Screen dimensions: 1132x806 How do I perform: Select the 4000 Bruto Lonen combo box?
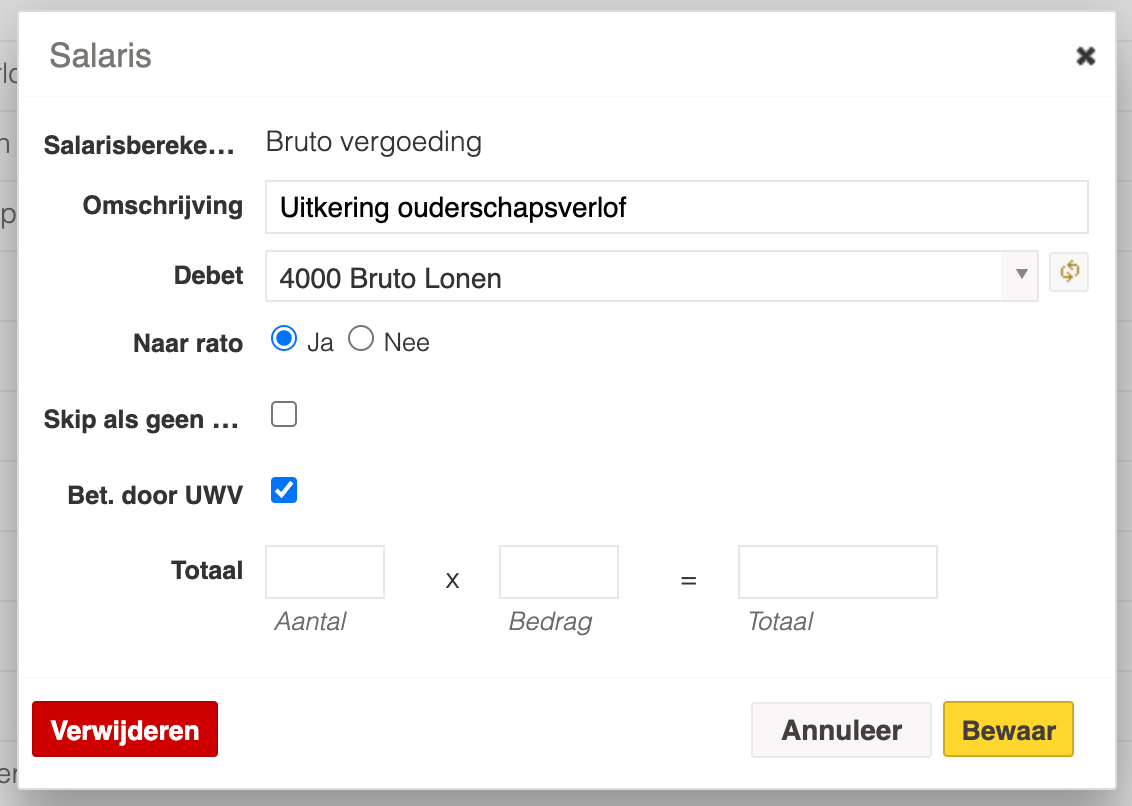pos(651,276)
